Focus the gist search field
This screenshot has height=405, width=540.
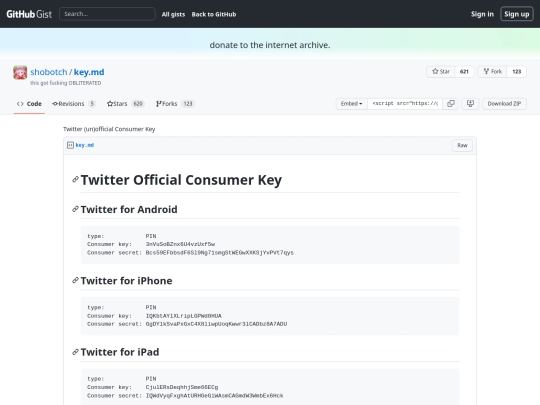107,14
